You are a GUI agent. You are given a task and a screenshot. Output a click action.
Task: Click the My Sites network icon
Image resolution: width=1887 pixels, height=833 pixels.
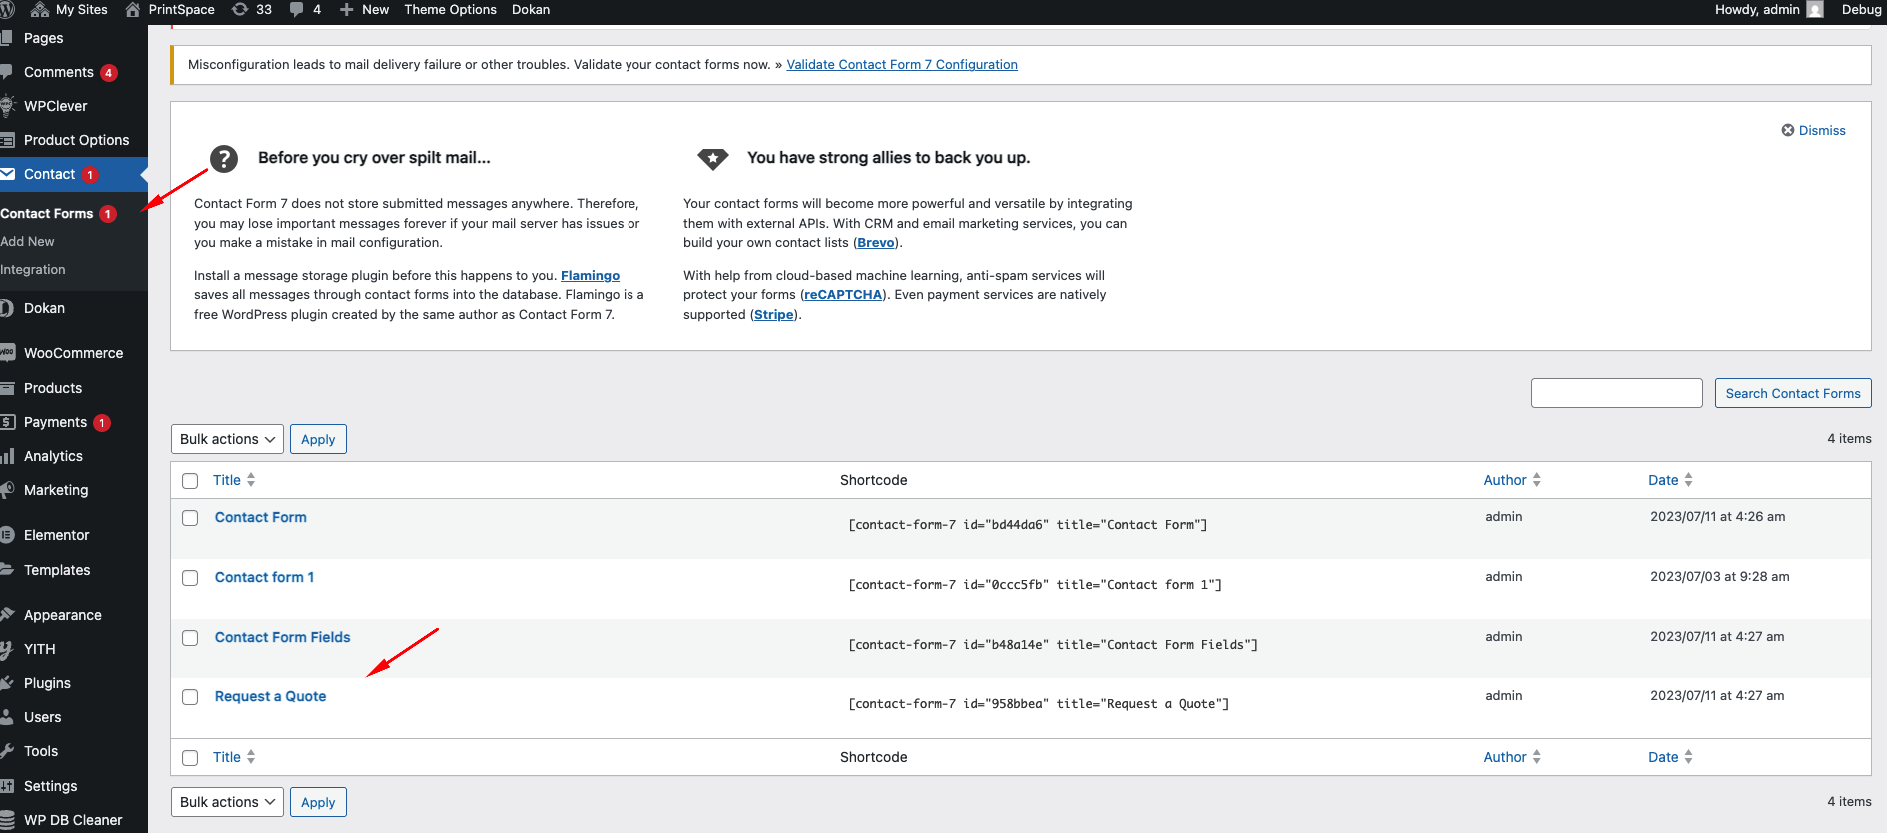click(40, 9)
